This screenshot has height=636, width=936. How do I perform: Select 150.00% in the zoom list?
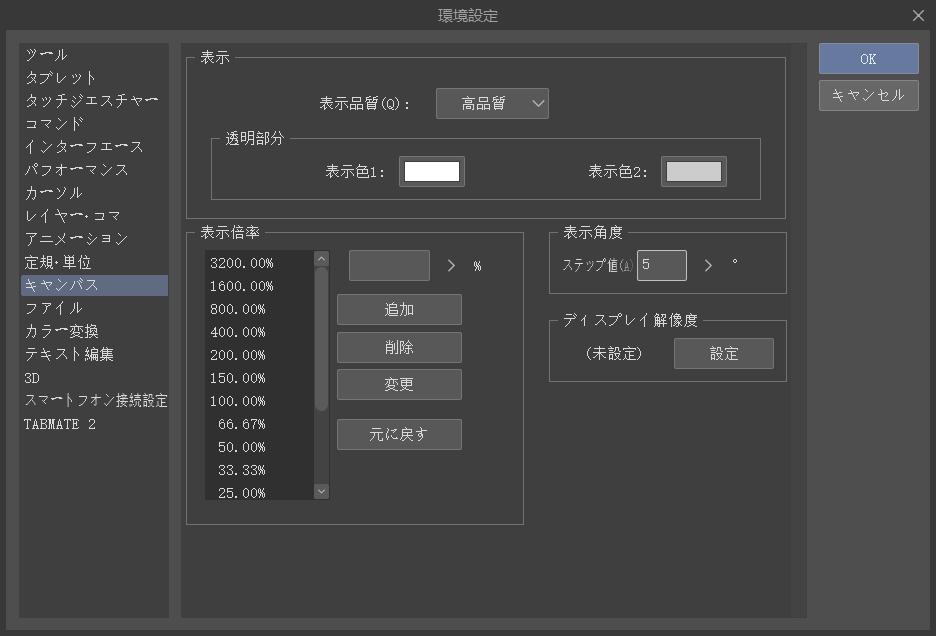(x=259, y=378)
